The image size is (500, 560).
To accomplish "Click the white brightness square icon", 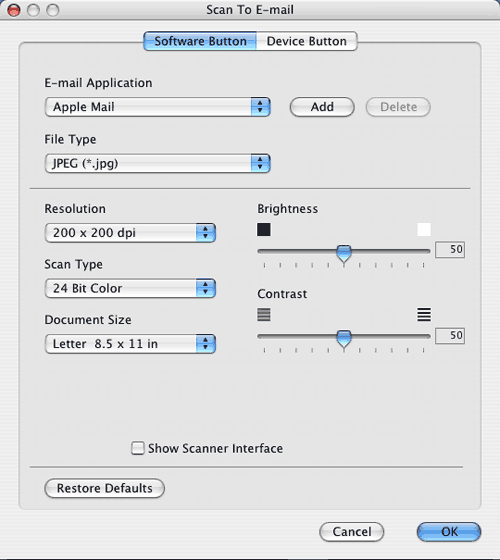I will click(424, 230).
